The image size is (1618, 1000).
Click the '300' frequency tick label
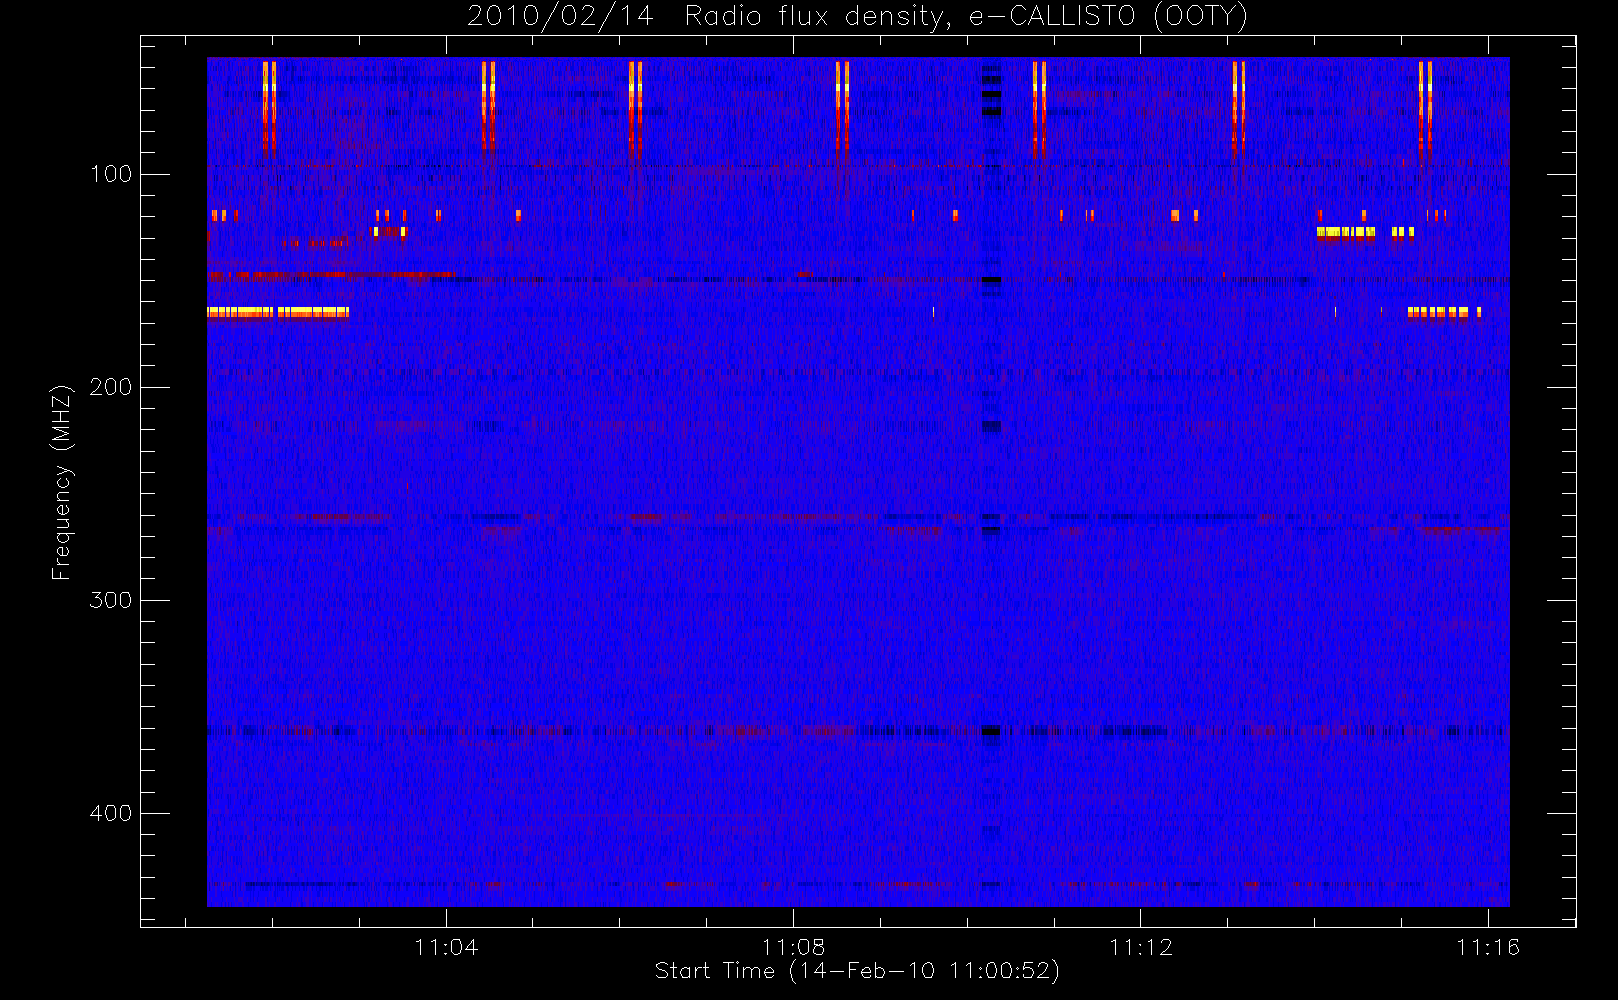point(111,600)
